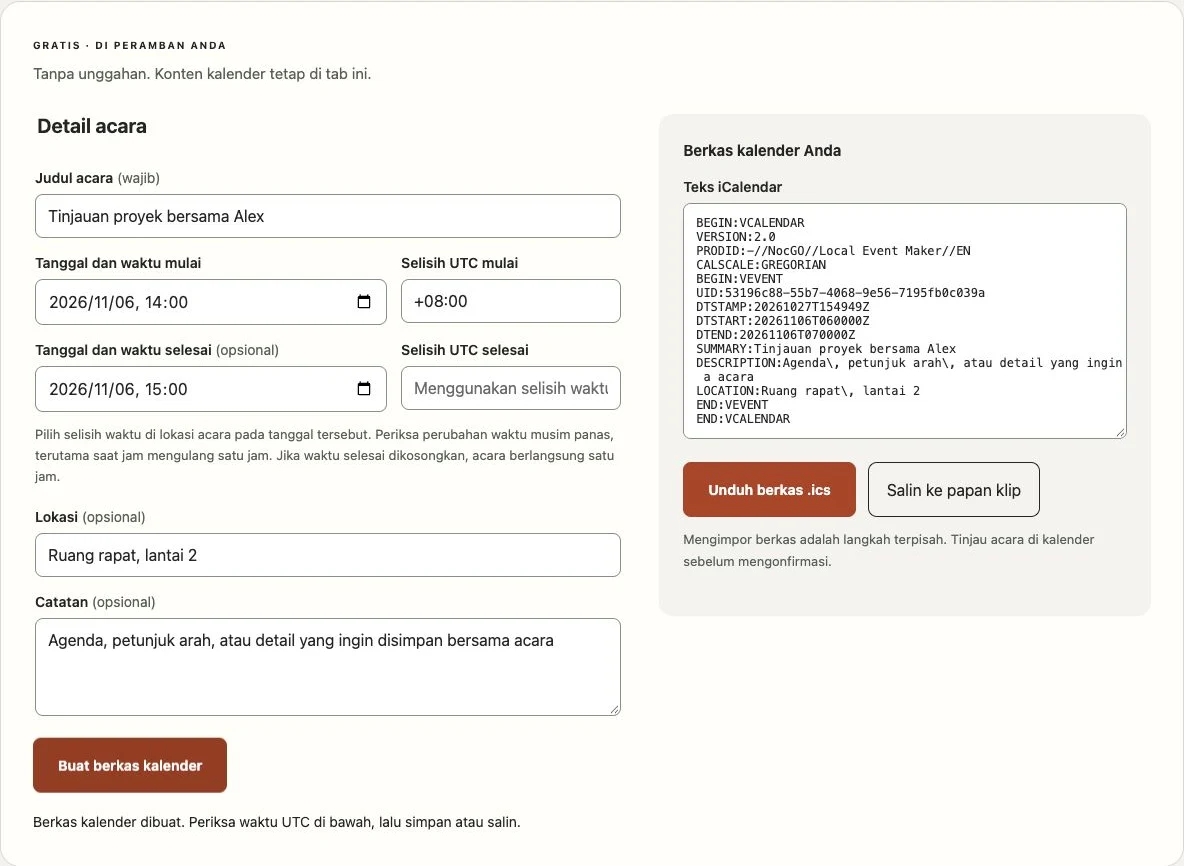Screen dimensions: 1184x866
Task: Click the DTSTART:20261106T060000Z line
Action: tap(782, 321)
